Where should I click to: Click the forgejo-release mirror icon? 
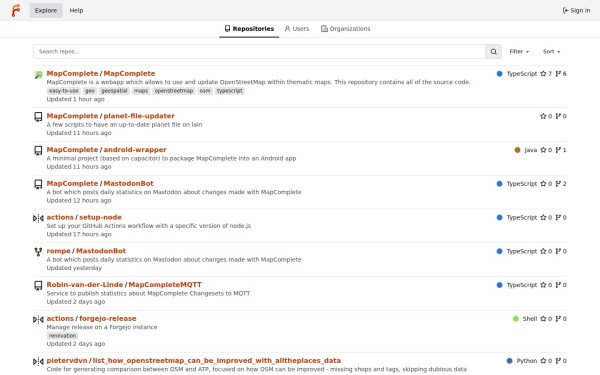[x=38, y=319]
